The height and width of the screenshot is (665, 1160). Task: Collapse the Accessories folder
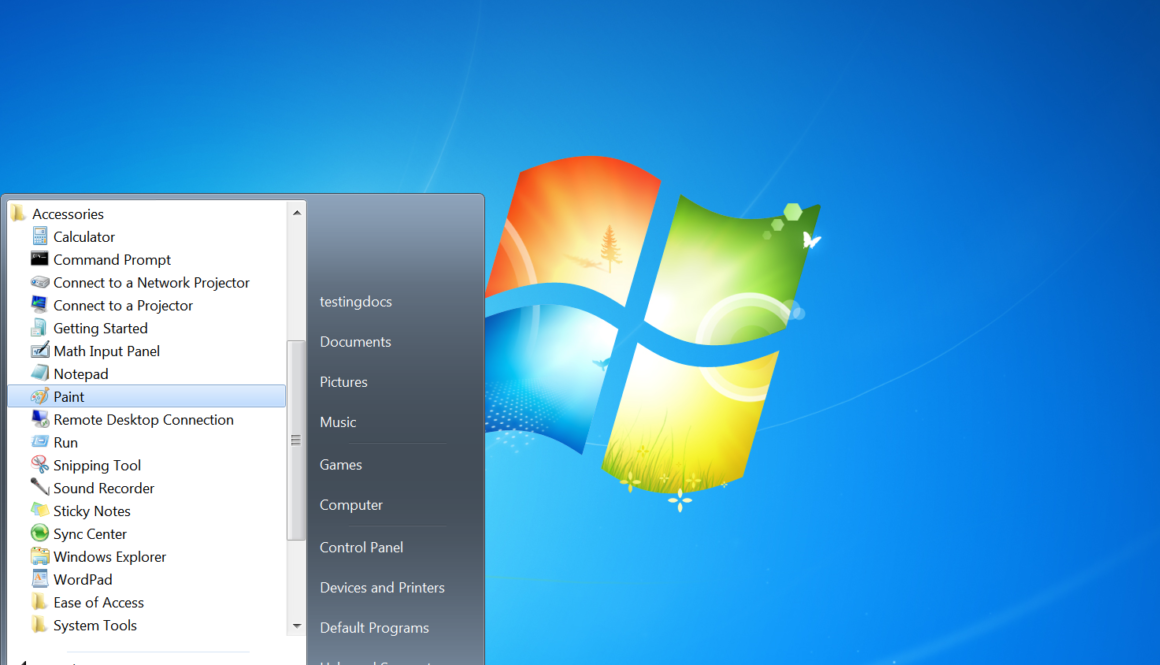pos(70,213)
